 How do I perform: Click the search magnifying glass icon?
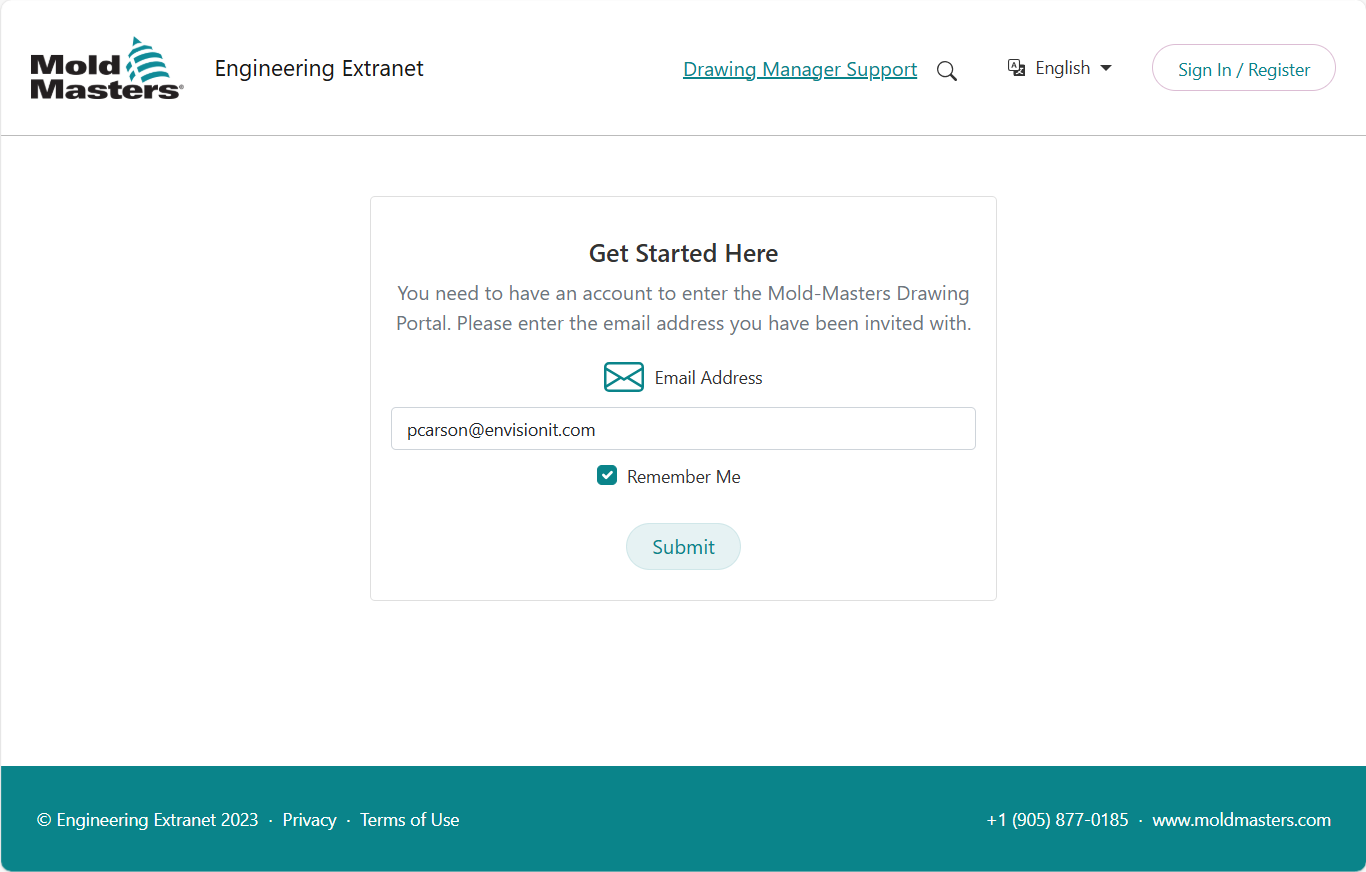point(946,70)
